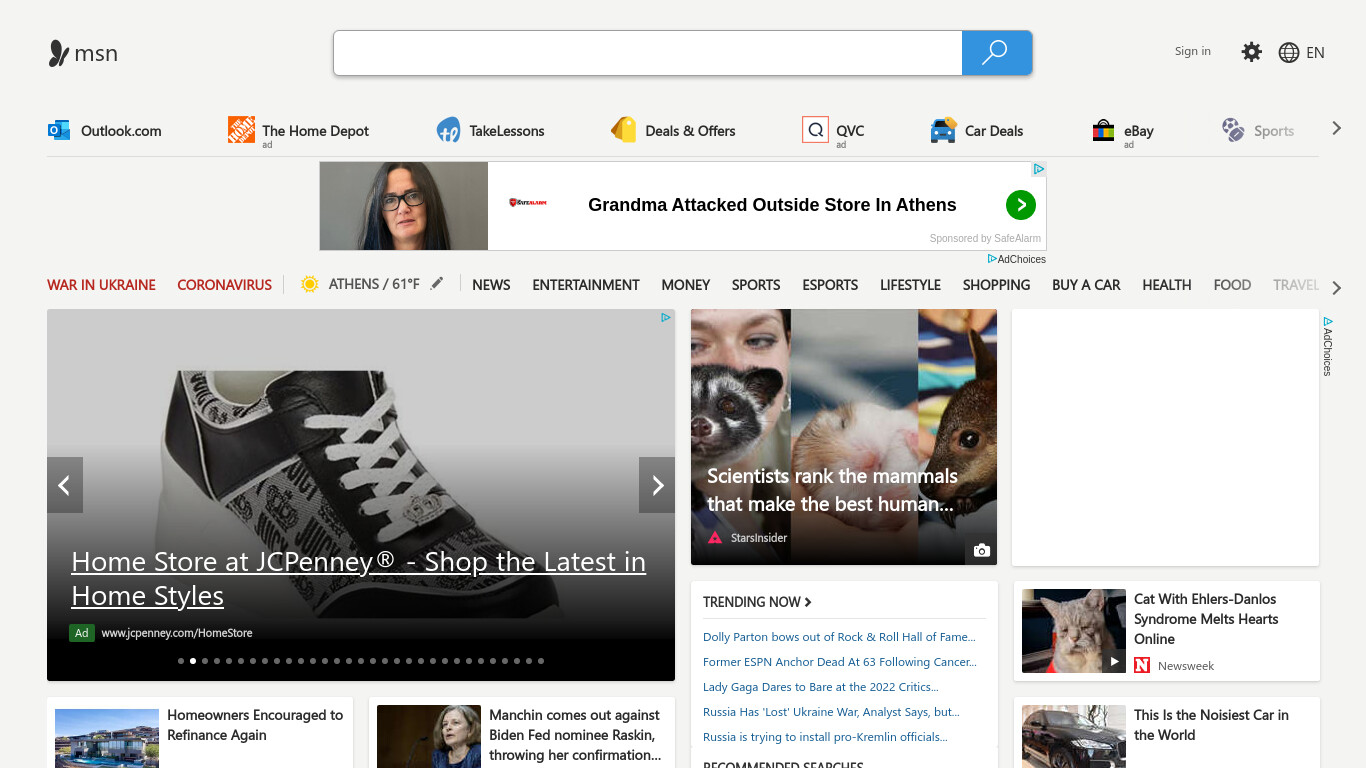Open Former ESPN Anchor Dead trending link
The width and height of the screenshot is (1366, 768).
click(x=840, y=662)
